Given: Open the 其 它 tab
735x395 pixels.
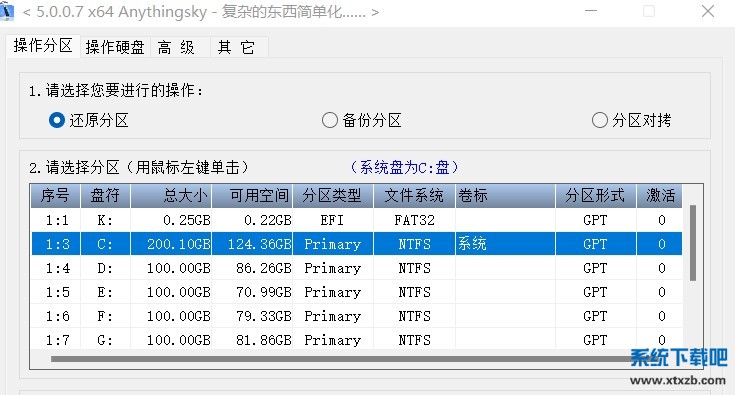Looking at the screenshot, I should click(239, 47).
